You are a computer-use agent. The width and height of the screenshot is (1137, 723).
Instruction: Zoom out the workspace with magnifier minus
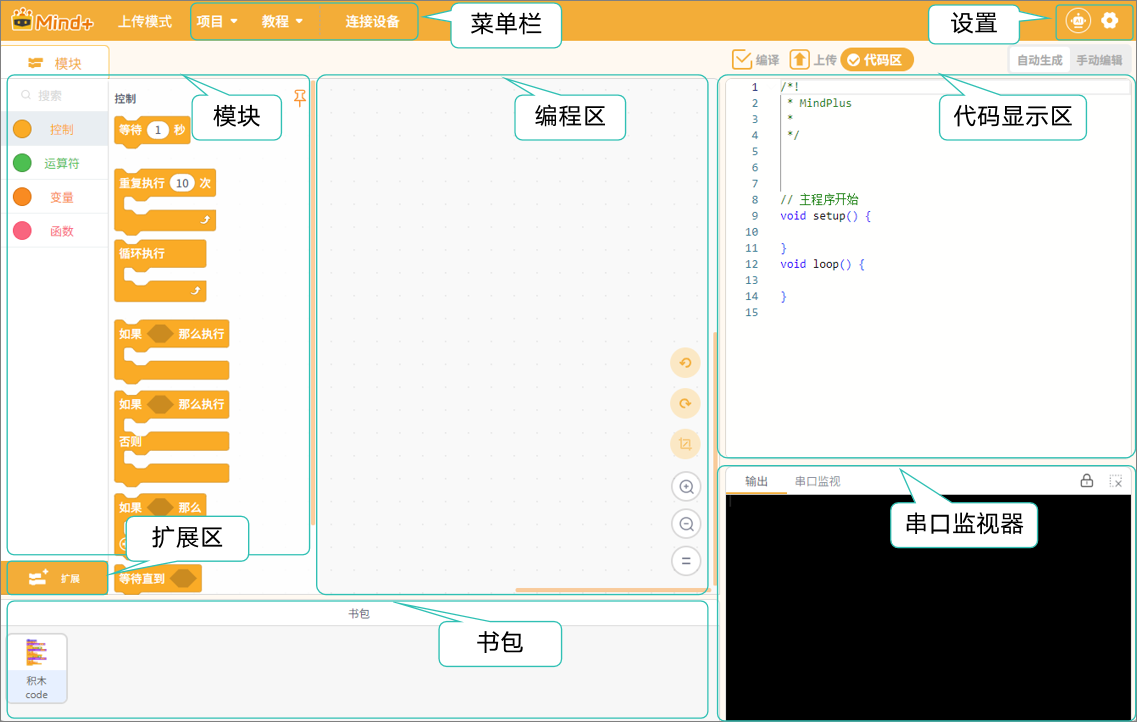686,524
